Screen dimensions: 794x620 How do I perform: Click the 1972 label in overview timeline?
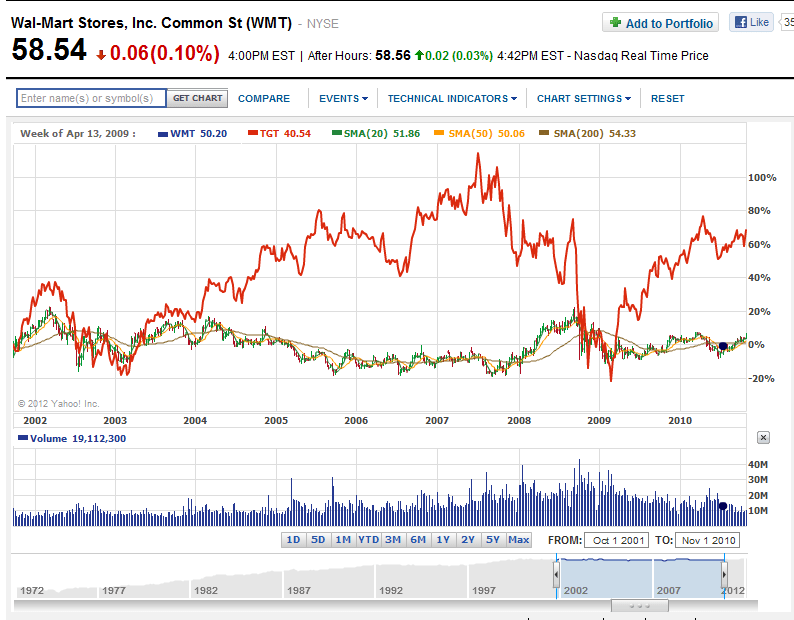[x=32, y=591]
